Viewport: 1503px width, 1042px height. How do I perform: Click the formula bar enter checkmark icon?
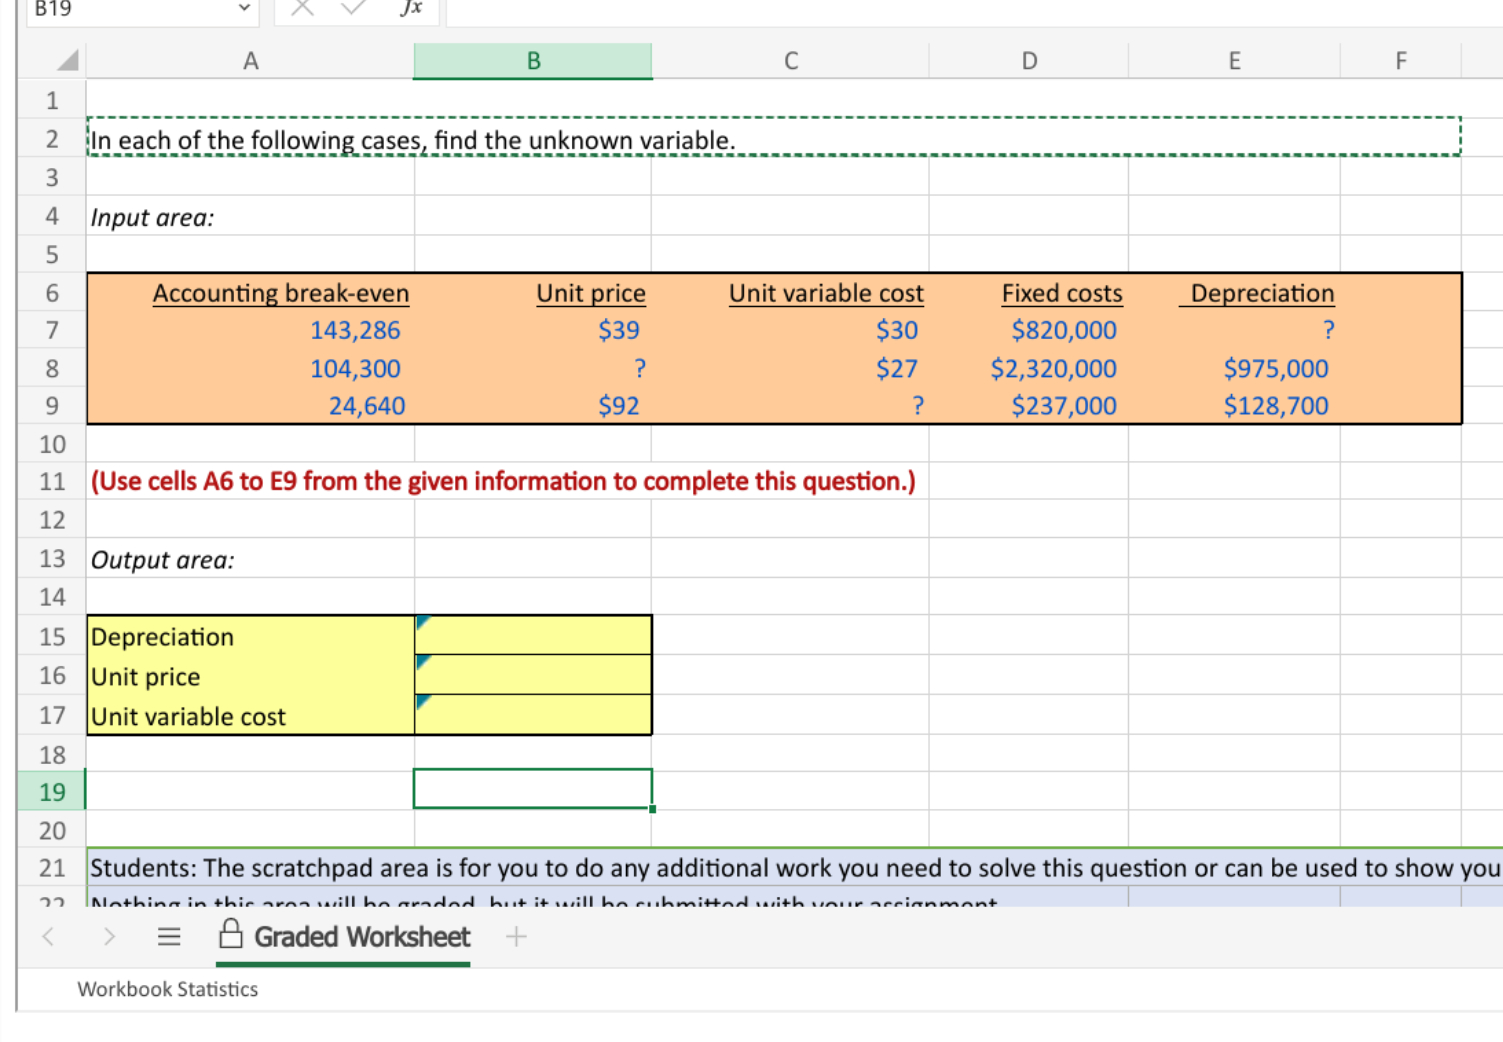coord(353,8)
